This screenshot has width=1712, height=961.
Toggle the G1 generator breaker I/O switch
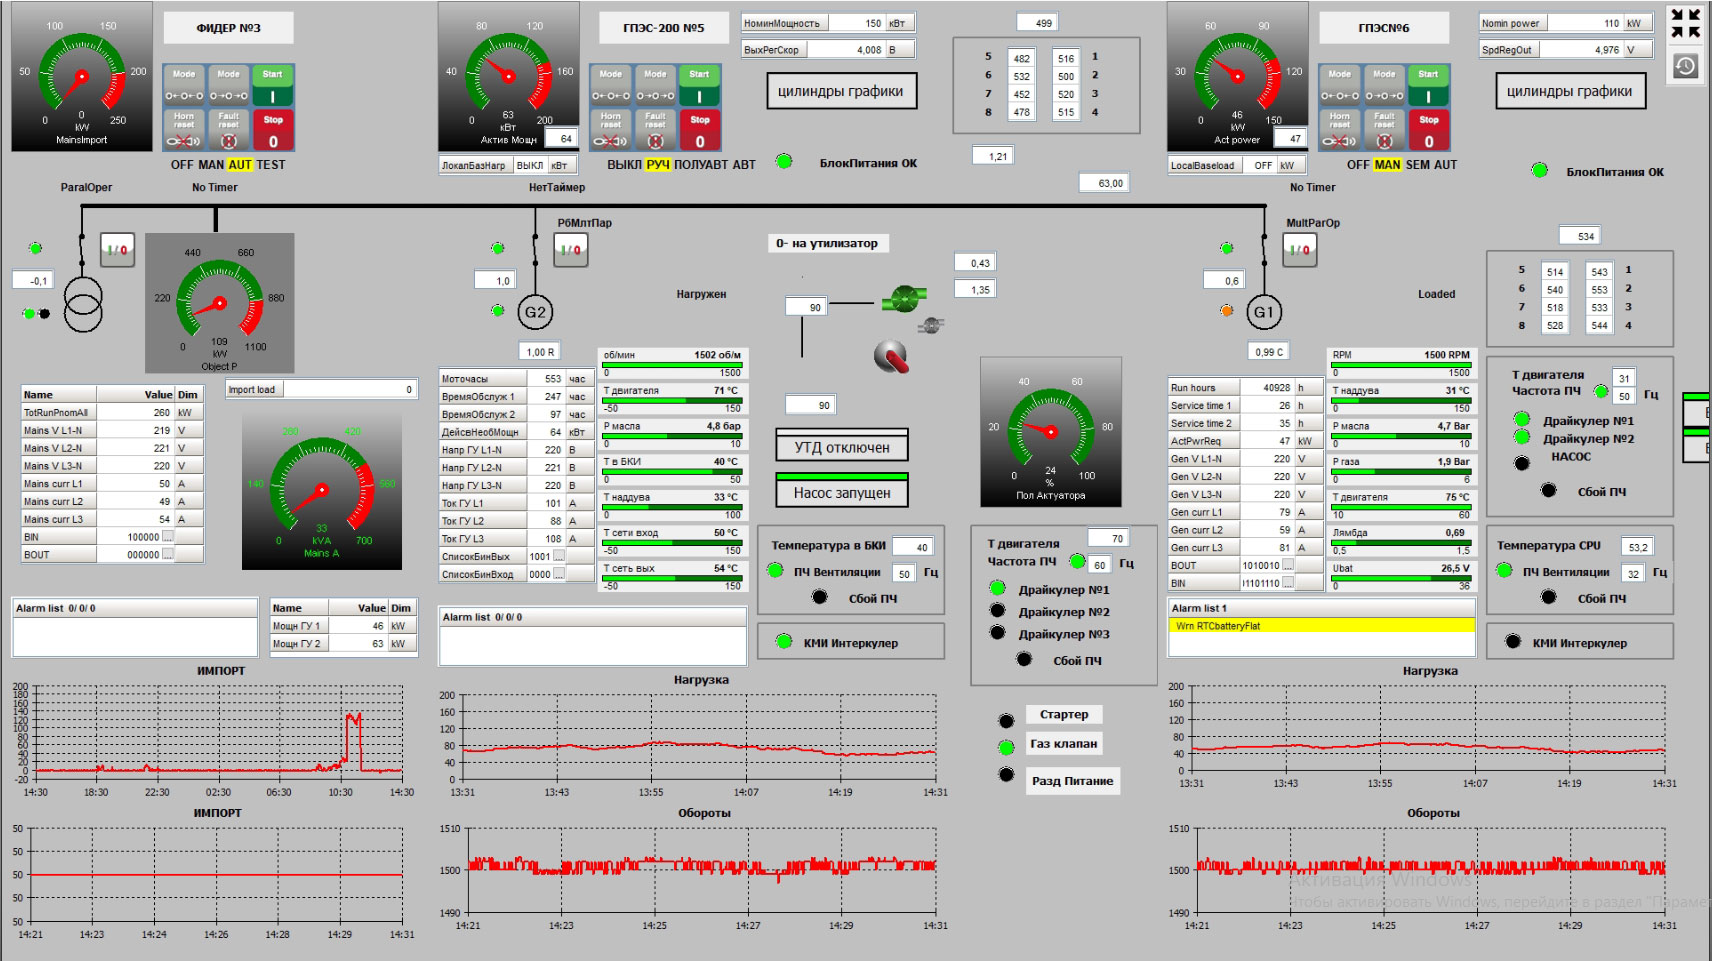click(x=1299, y=250)
